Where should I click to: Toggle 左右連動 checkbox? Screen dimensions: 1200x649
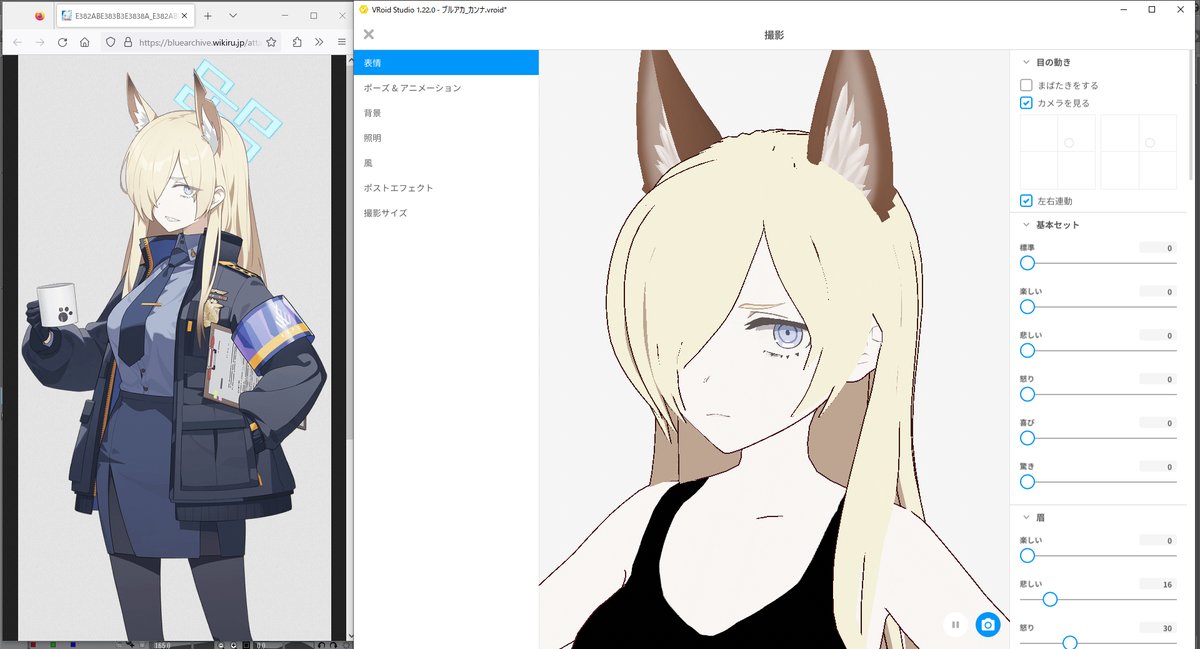(x=1026, y=201)
